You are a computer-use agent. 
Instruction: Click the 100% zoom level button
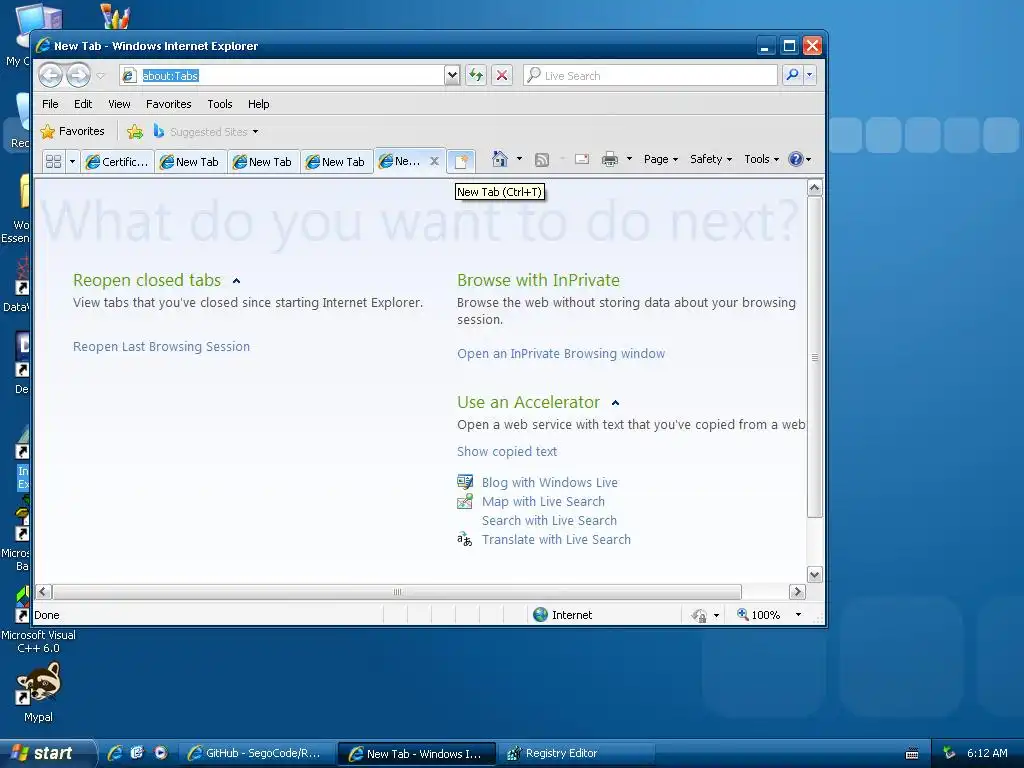759,615
